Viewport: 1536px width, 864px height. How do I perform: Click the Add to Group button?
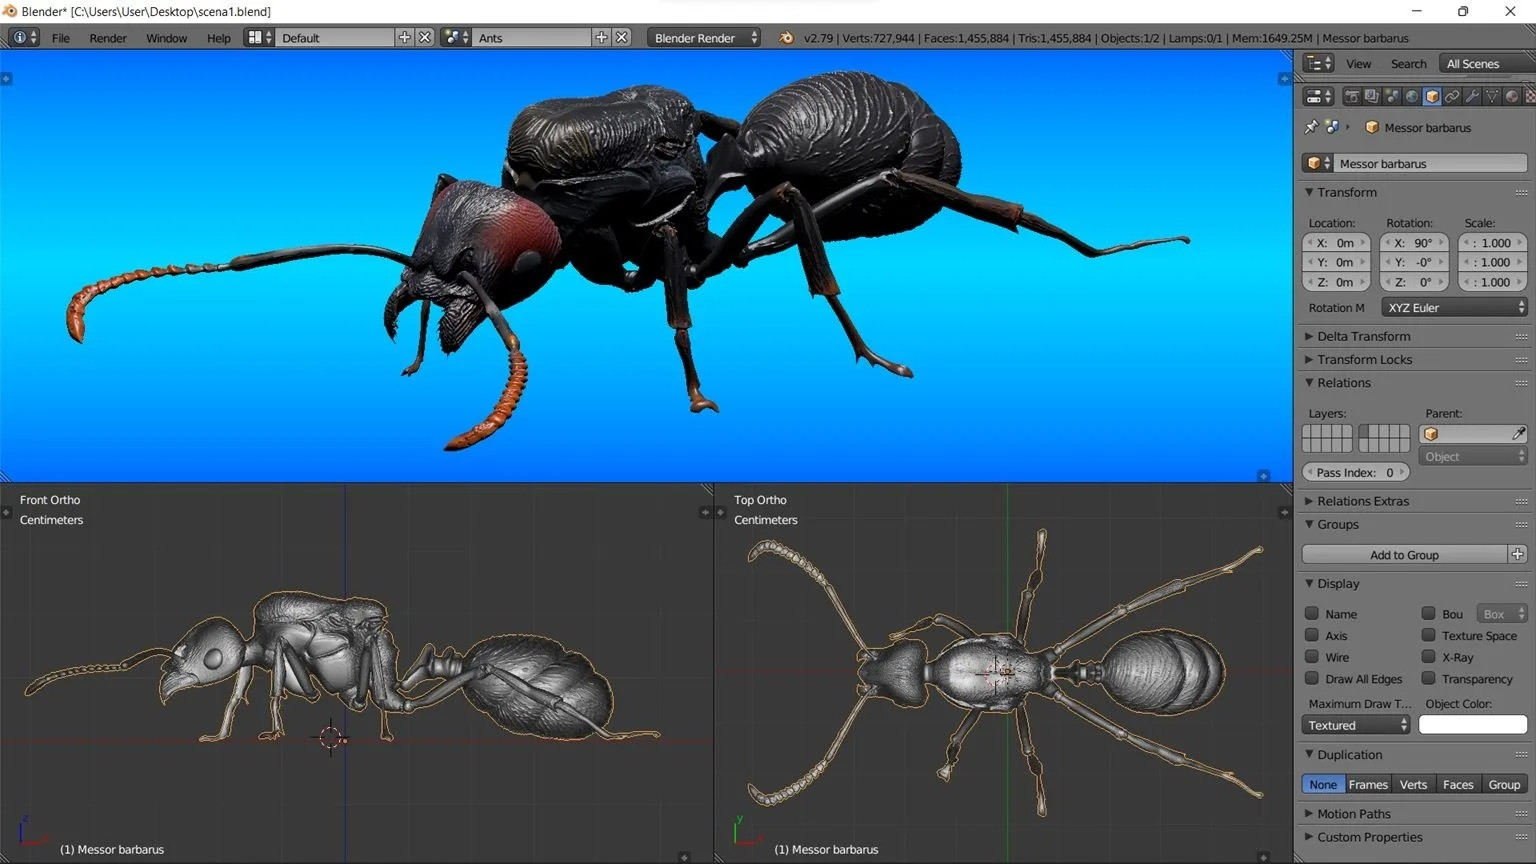click(x=1404, y=554)
